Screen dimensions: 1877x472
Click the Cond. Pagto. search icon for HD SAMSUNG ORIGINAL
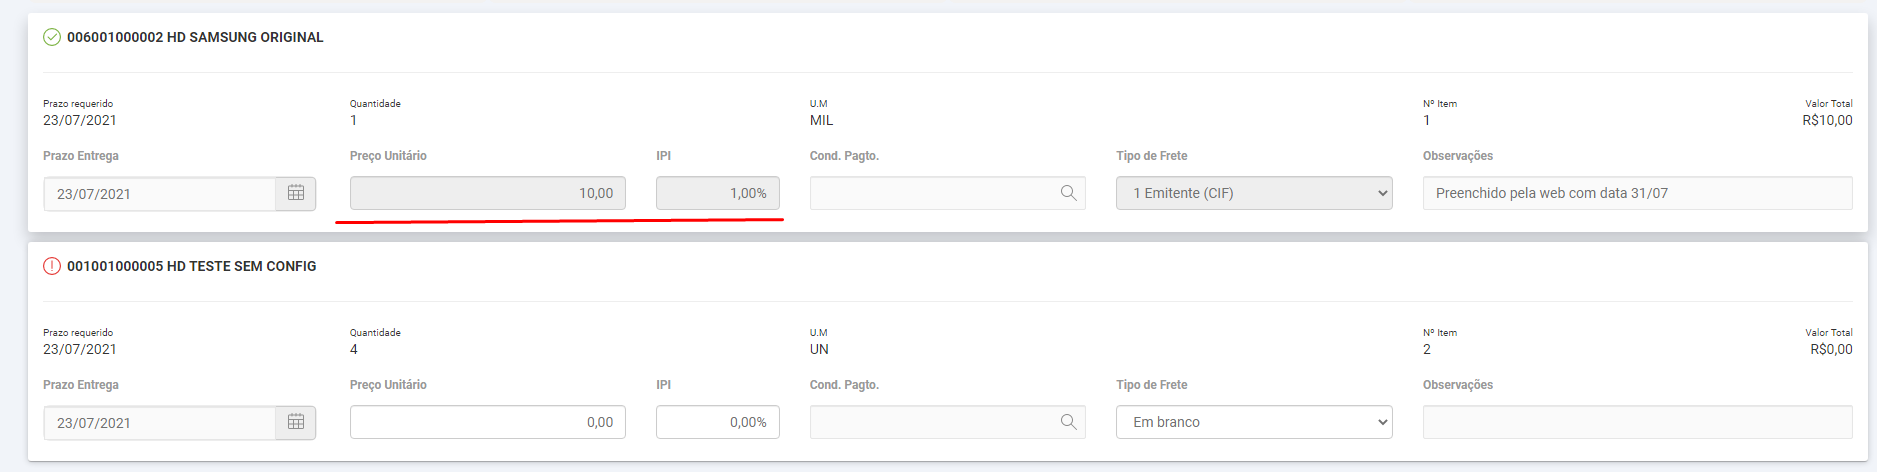(x=1068, y=193)
